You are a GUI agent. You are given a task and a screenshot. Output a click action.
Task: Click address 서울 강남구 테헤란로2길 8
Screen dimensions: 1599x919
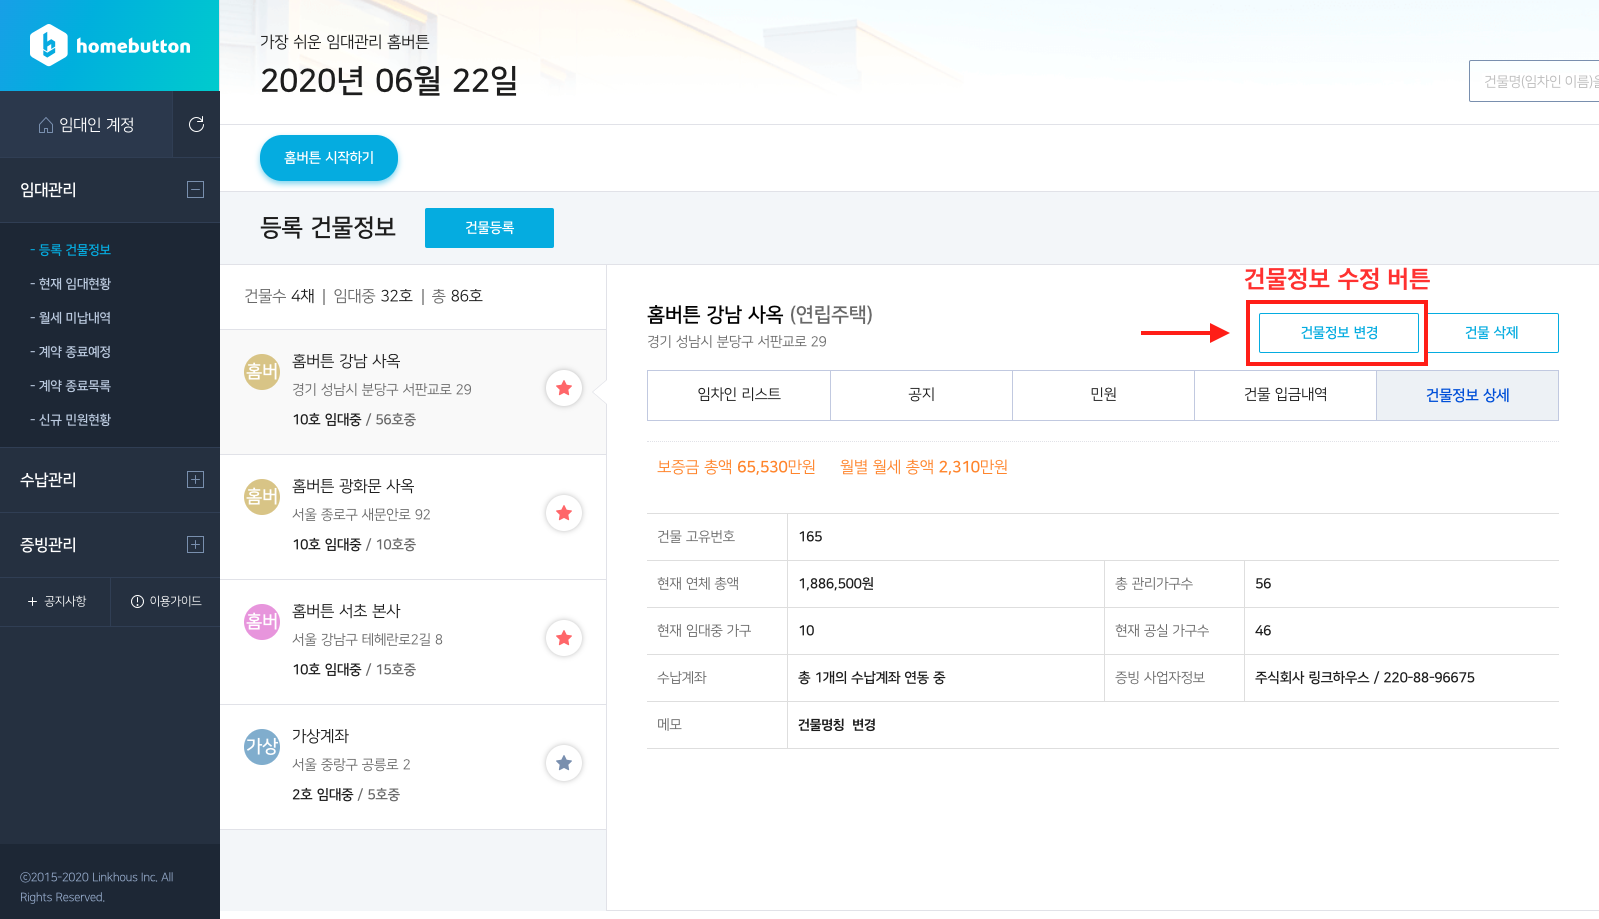(x=367, y=640)
